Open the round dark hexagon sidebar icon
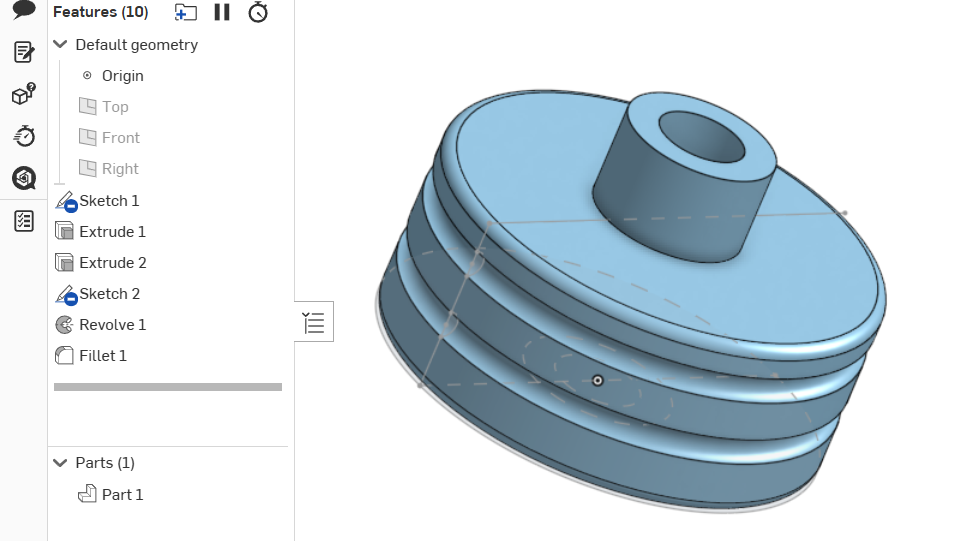Image resolution: width=959 pixels, height=541 pixels. pos(24,178)
